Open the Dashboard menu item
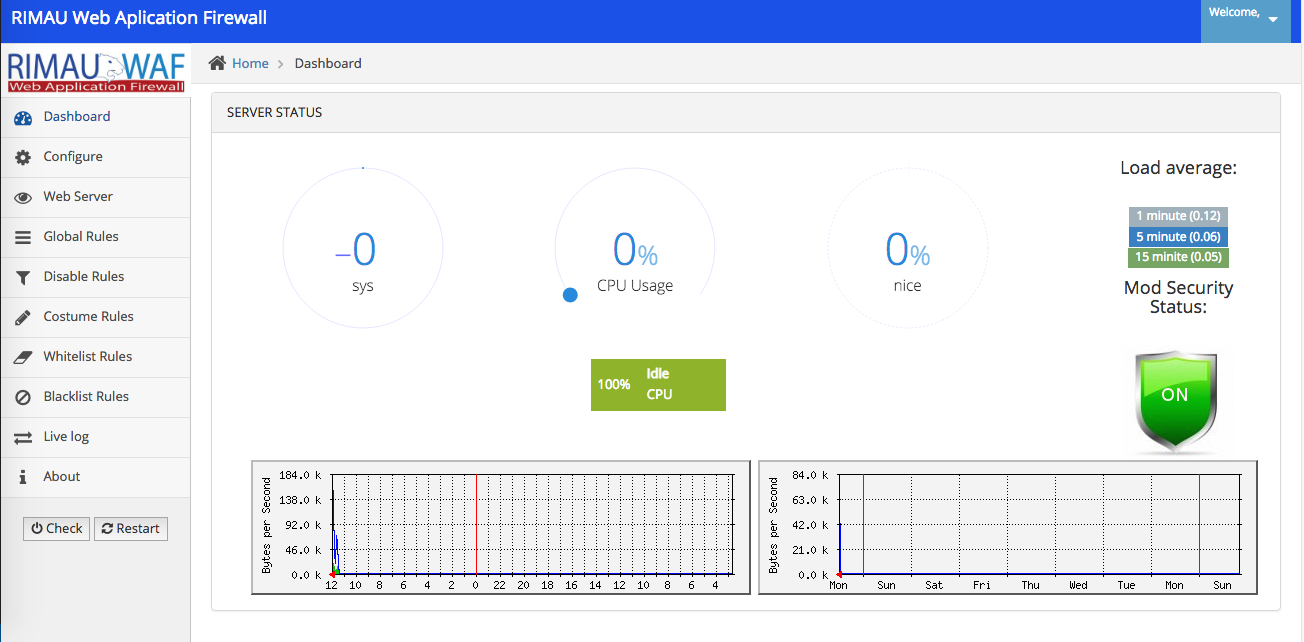 95,117
